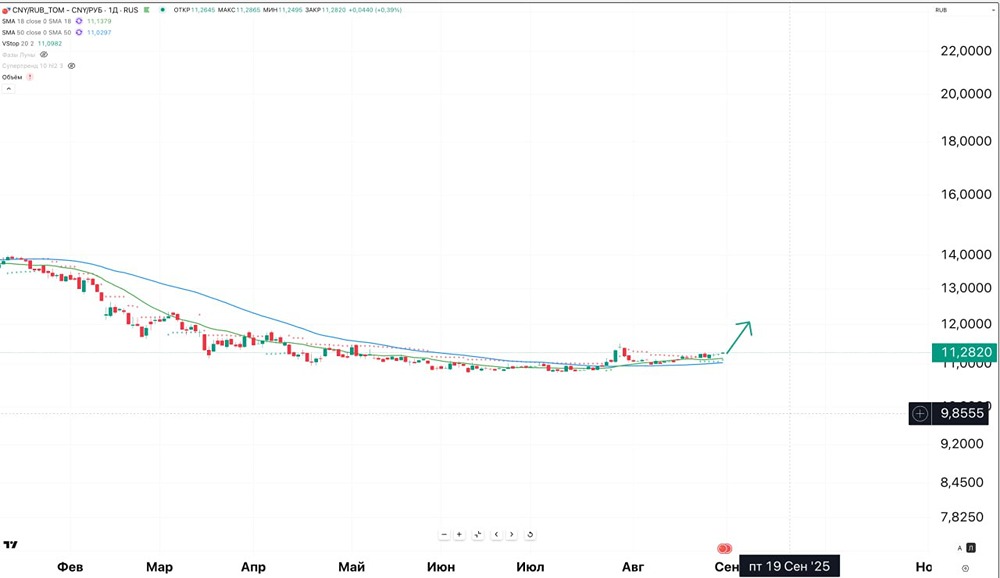The width and height of the screenshot is (1000, 578).
Task: Click the plus icon on price 9,8555
Action: pyautogui.click(x=920, y=413)
